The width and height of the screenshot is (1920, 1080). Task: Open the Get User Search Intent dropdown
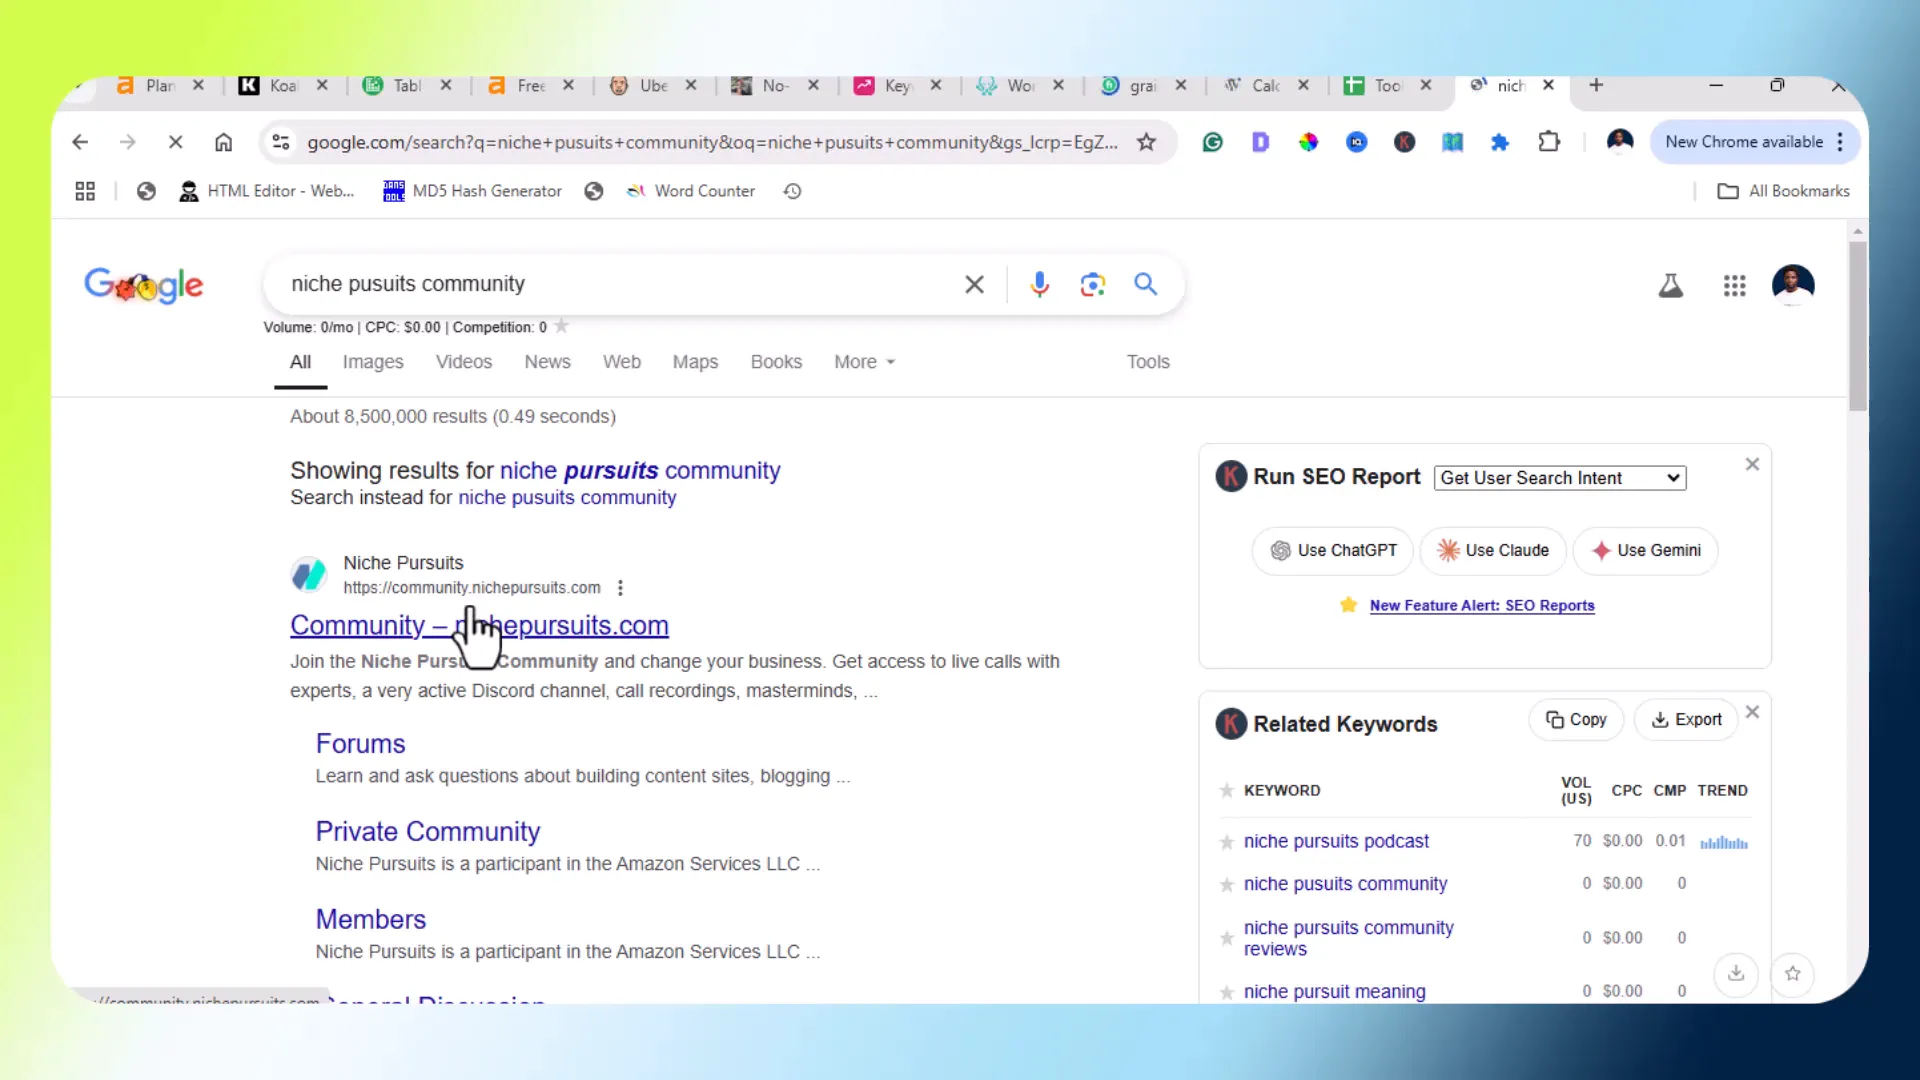(1560, 478)
